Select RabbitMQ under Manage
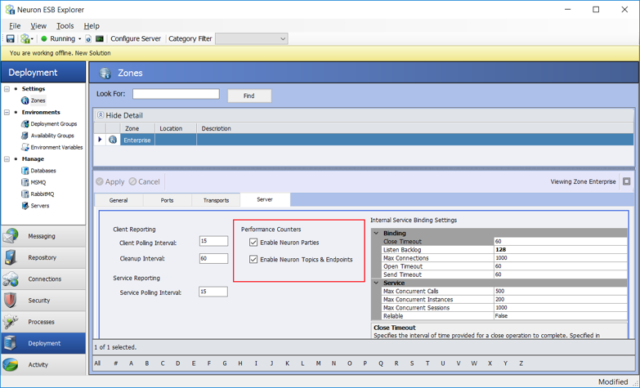This screenshot has width=640, height=388. coord(42,194)
